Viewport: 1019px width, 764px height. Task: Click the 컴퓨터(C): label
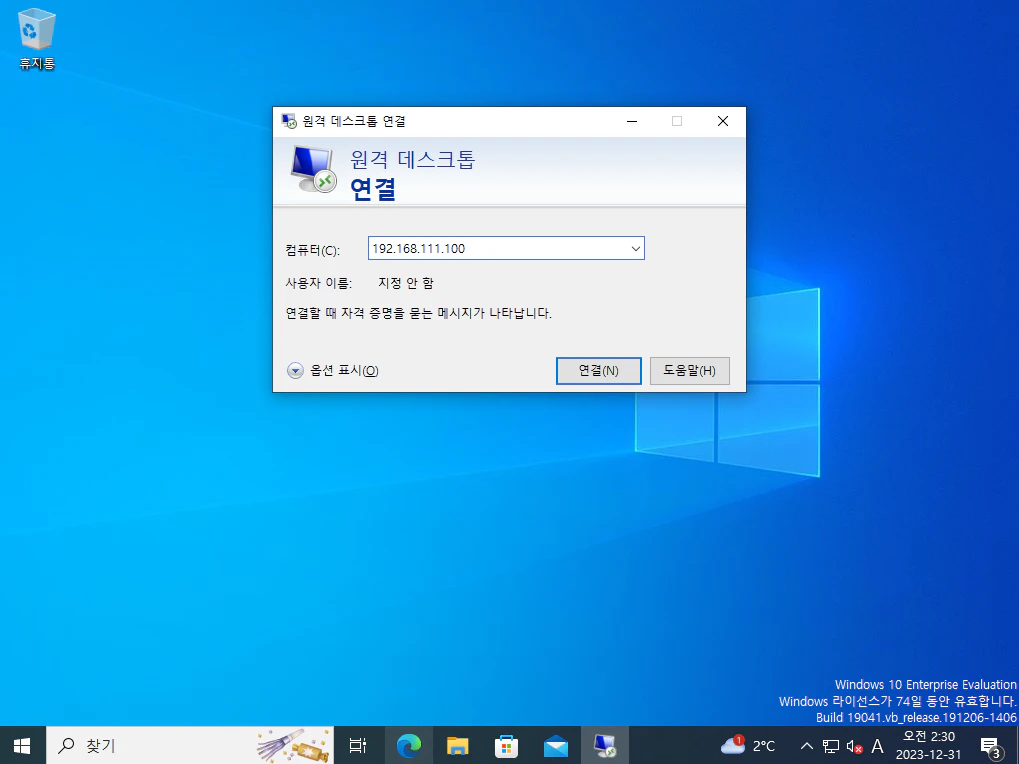313,250
